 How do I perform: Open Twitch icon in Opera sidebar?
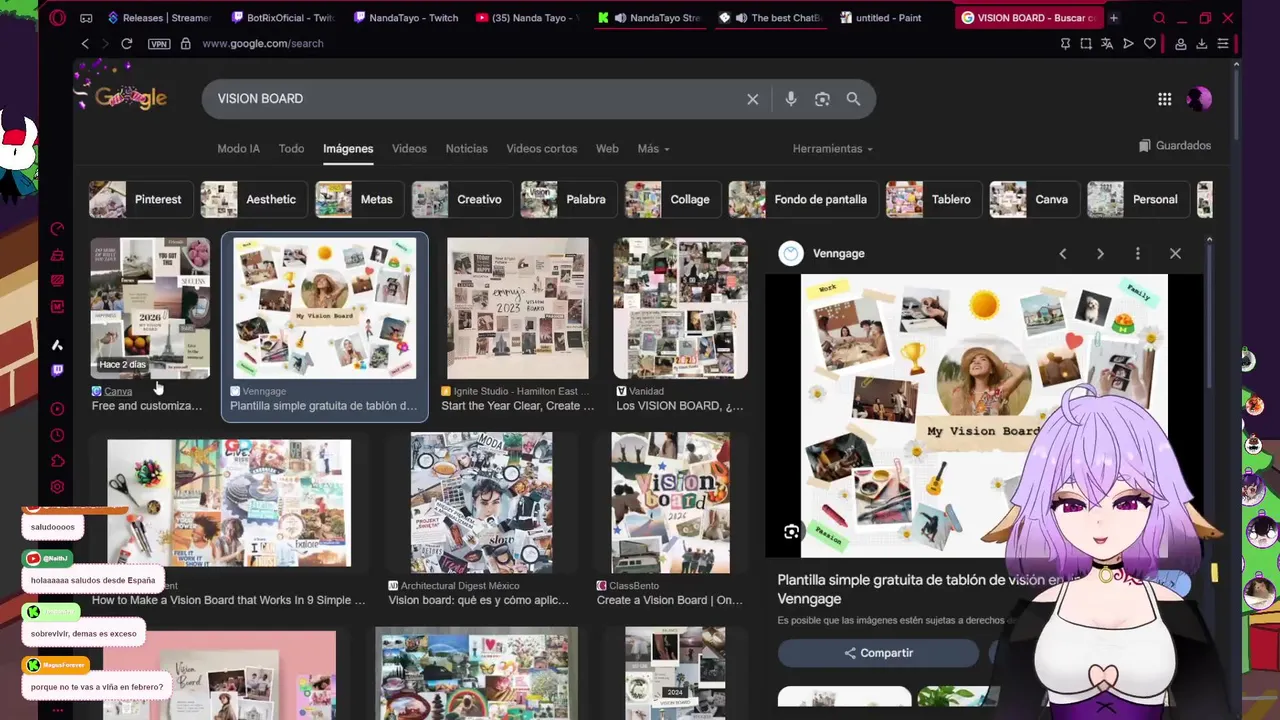[57, 370]
